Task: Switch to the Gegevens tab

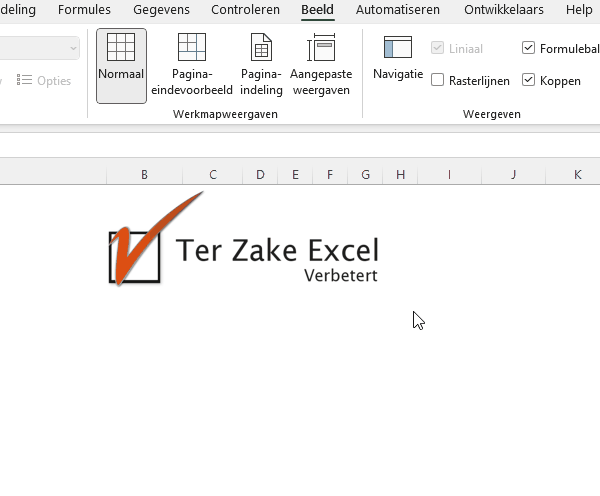Action: pyautogui.click(x=161, y=10)
